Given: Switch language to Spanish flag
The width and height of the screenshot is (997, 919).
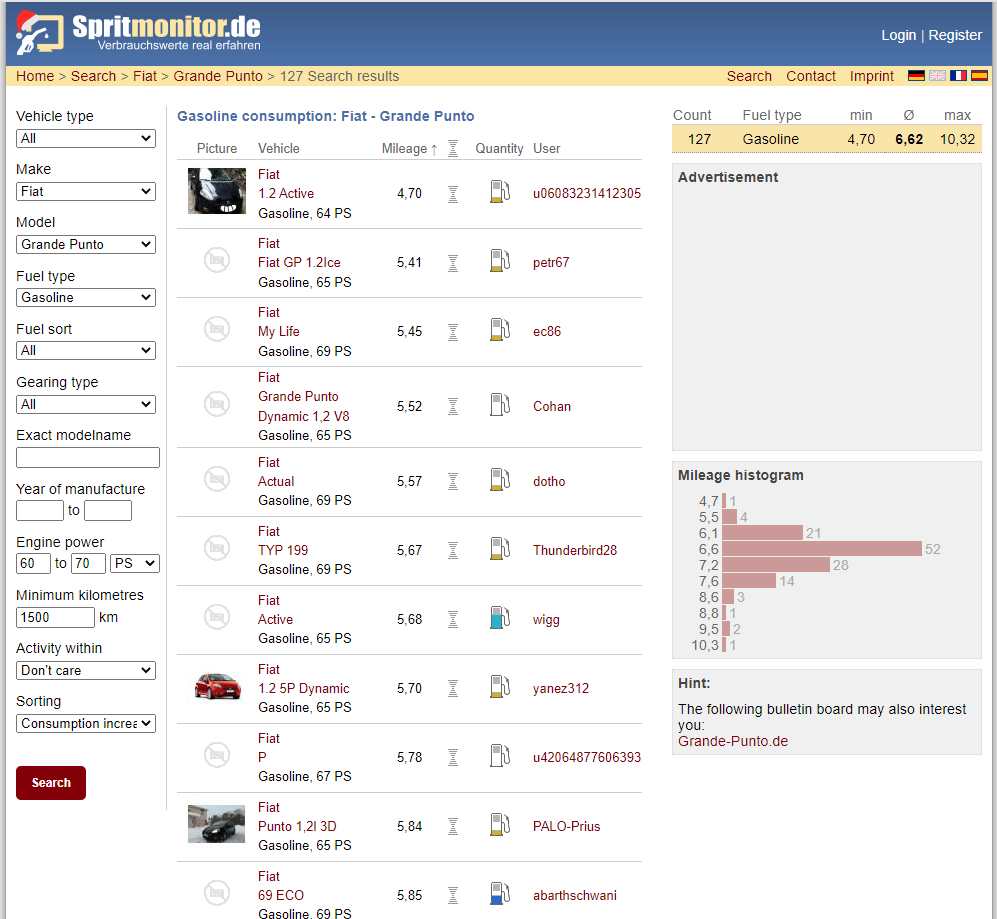Looking at the screenshot, I should (x=979, y=76).
